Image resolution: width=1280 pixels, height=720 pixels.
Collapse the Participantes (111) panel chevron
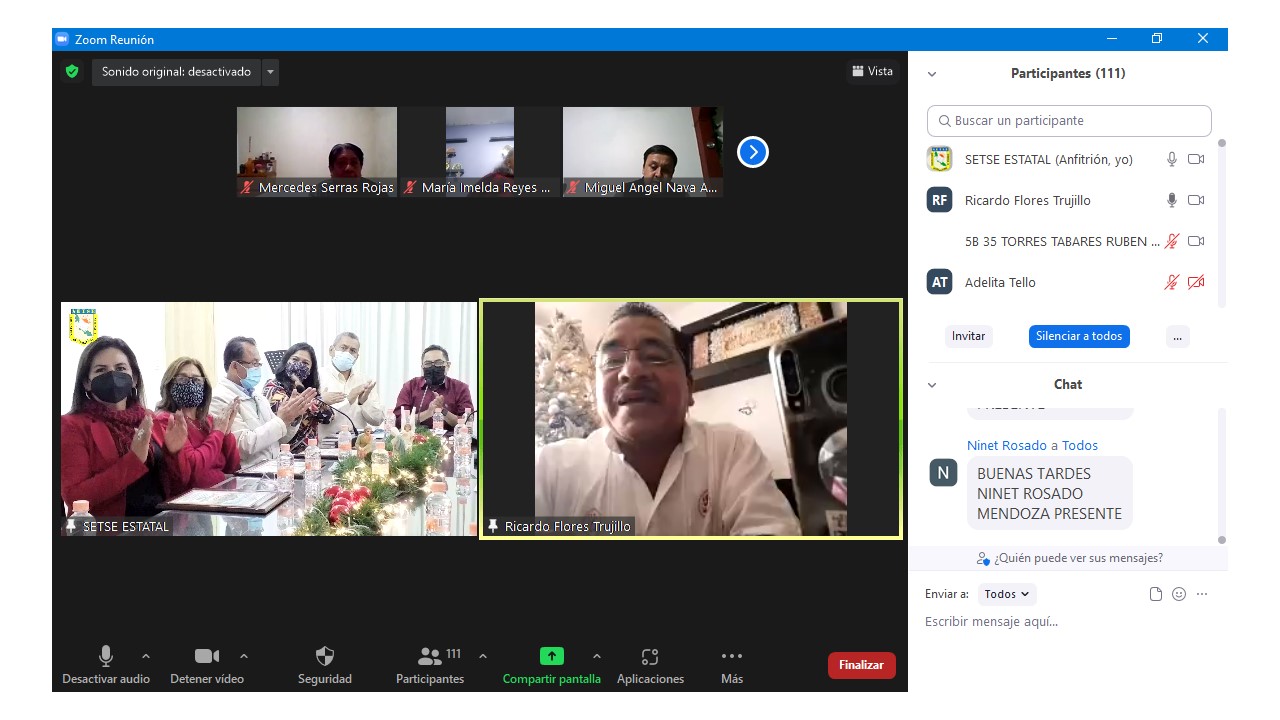click(x=932, y=74)
